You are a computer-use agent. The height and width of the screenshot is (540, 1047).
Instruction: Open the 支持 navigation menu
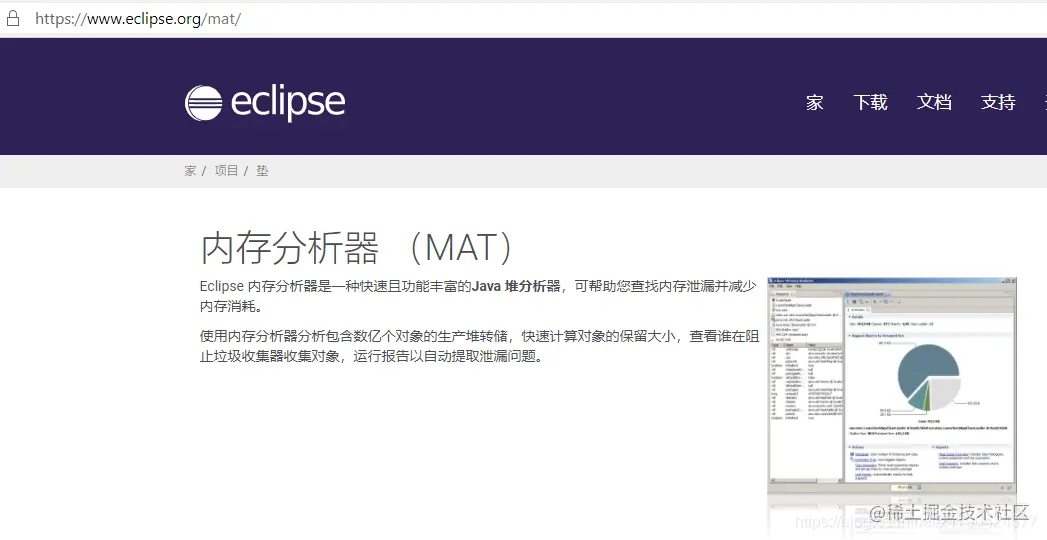[998, 102]
